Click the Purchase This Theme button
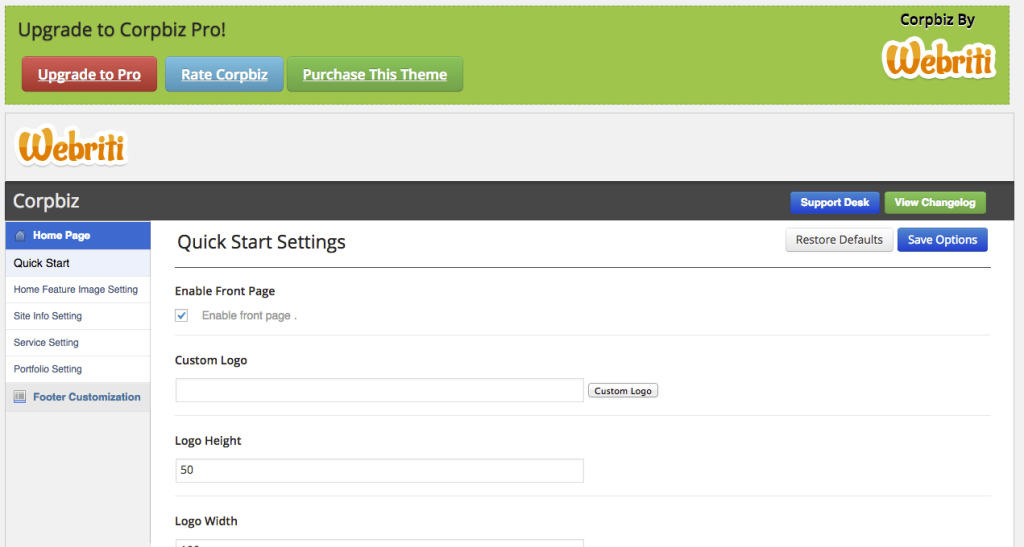Screen dimensions: 1024x547 click(x=375, y=74)
